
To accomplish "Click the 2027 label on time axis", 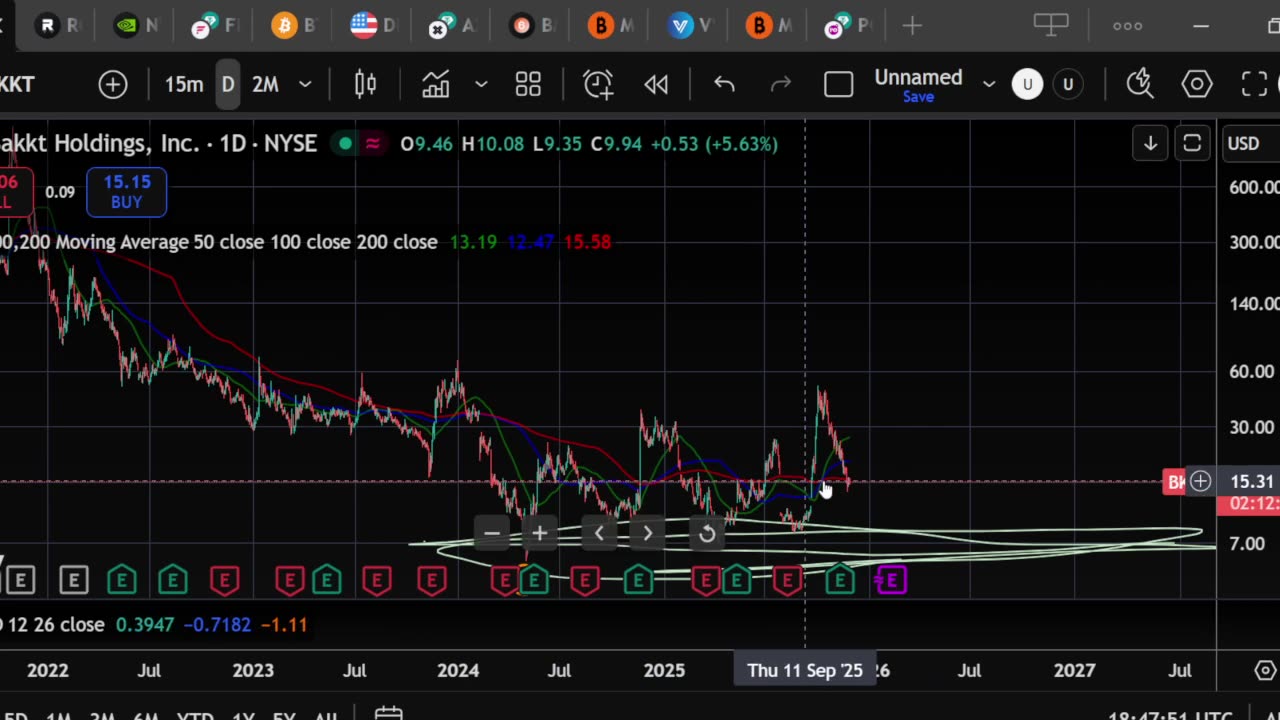I will click(1074, 670).
